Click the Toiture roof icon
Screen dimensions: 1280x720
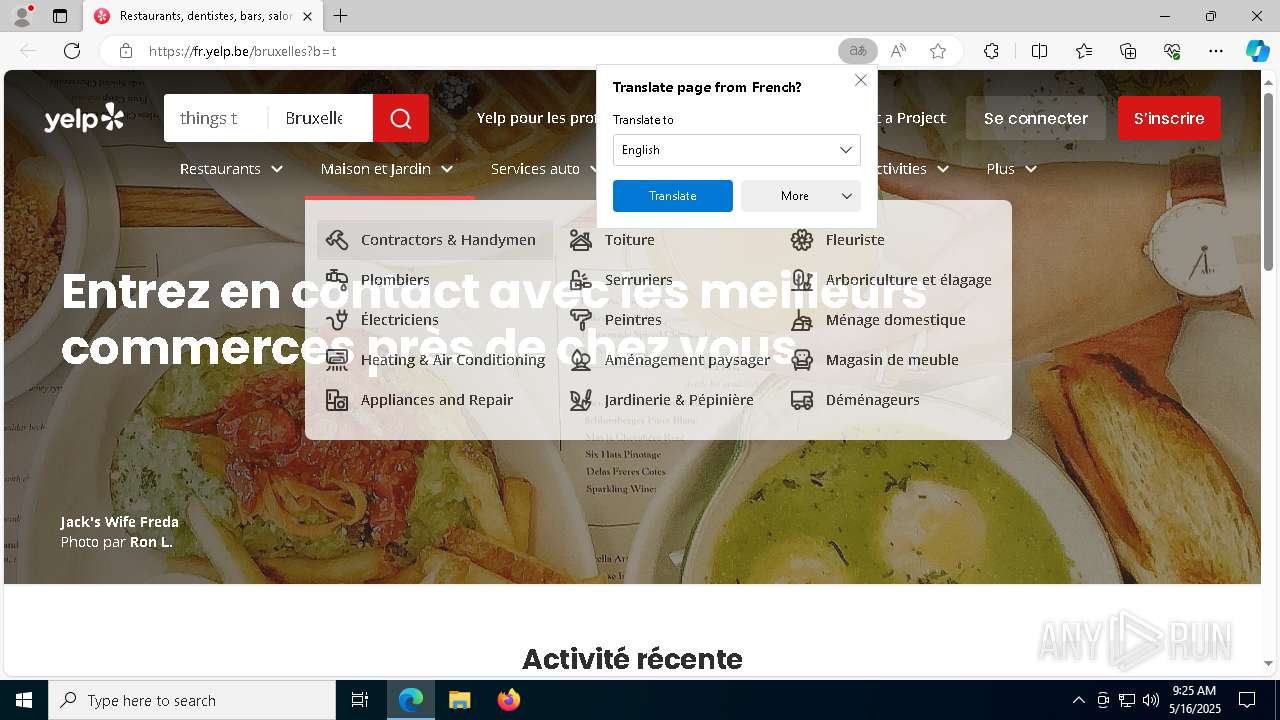[x=581, y=240]
